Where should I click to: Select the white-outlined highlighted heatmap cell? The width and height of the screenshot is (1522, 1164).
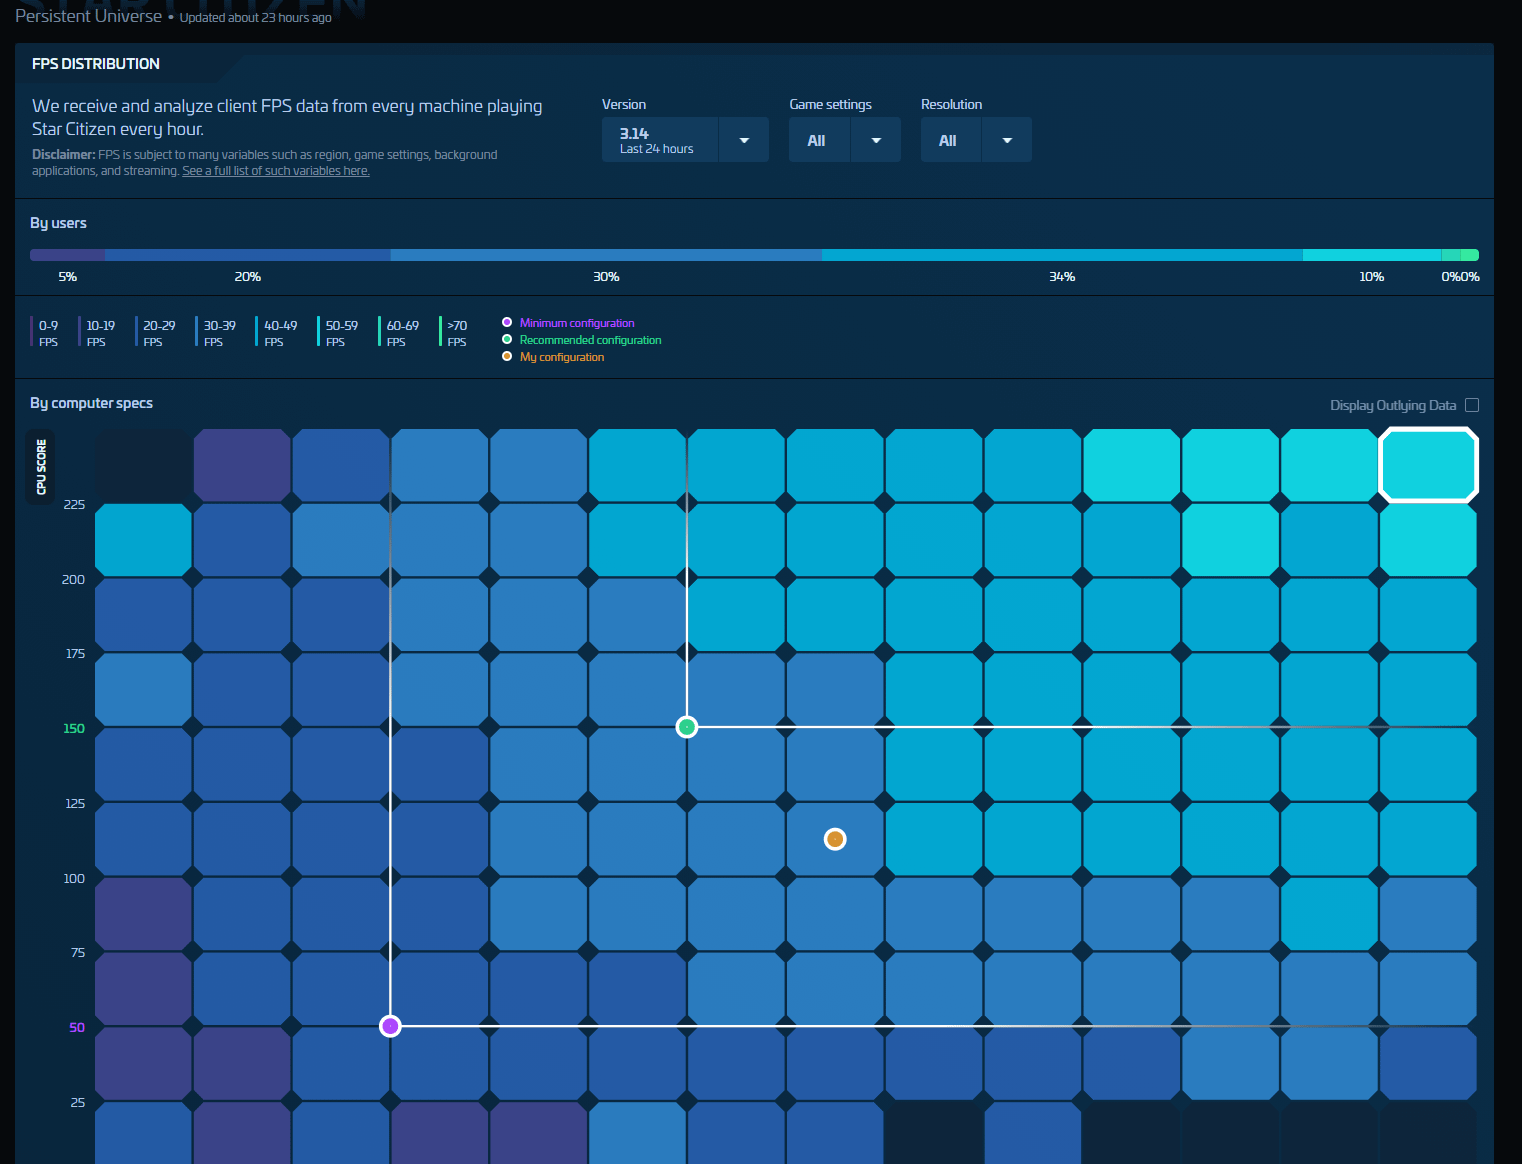[1428, 465]
